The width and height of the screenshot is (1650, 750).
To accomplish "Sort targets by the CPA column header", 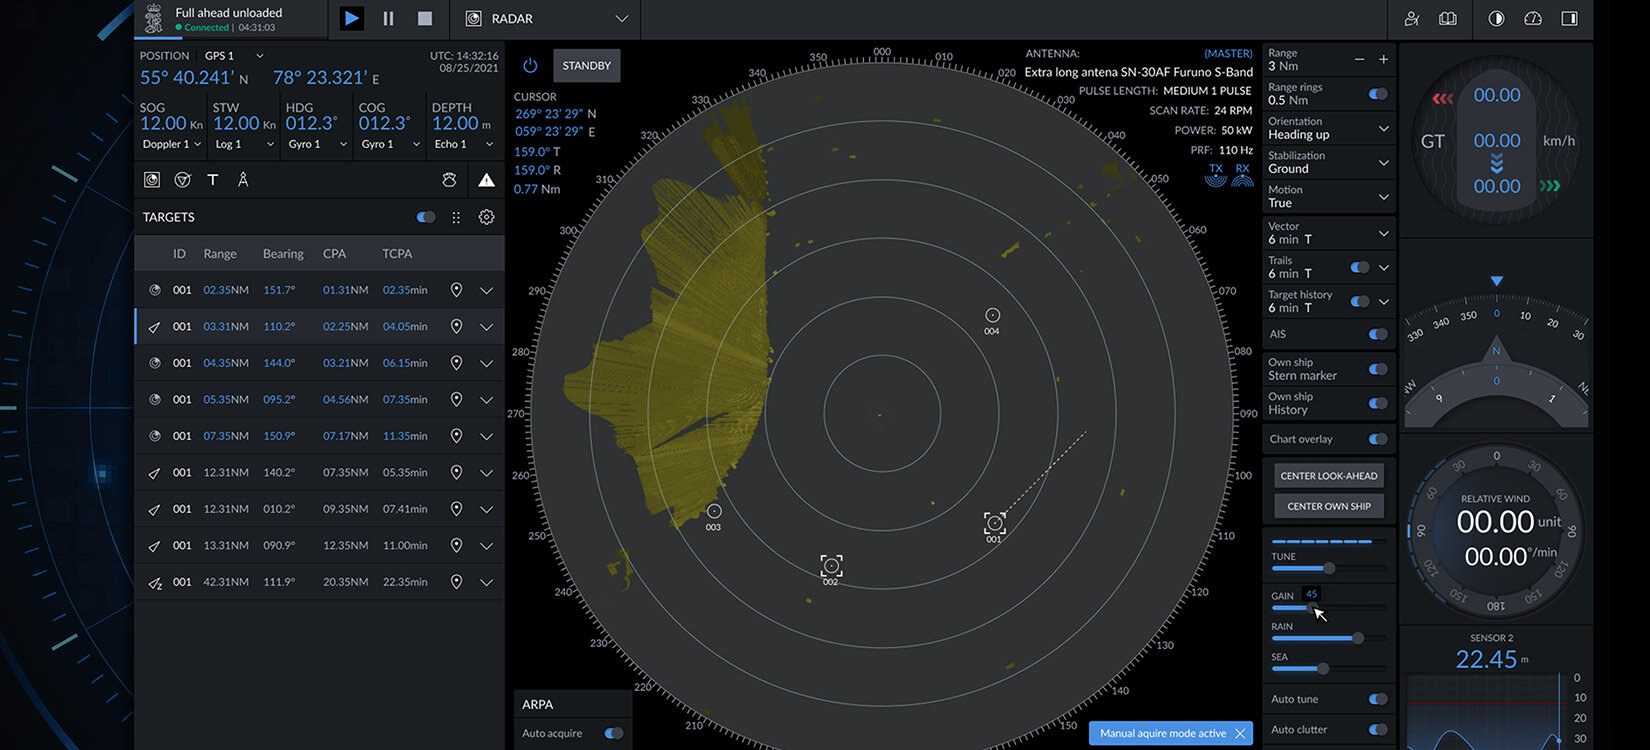I will [334, 254].
